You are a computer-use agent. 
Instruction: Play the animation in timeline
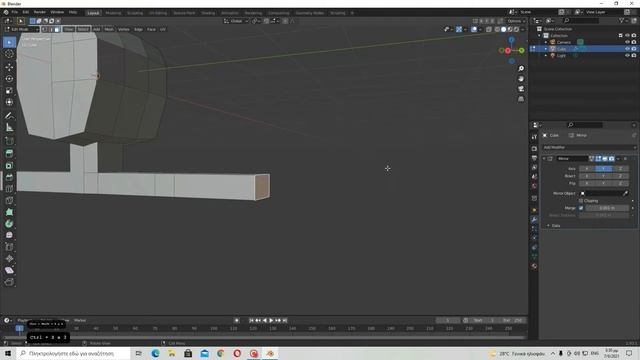(x=271, y=320)
